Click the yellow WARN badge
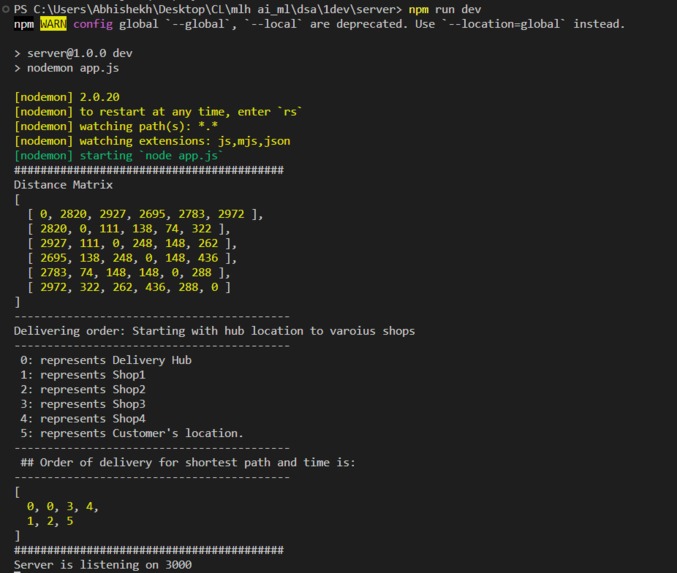 [x=53, y=24]
